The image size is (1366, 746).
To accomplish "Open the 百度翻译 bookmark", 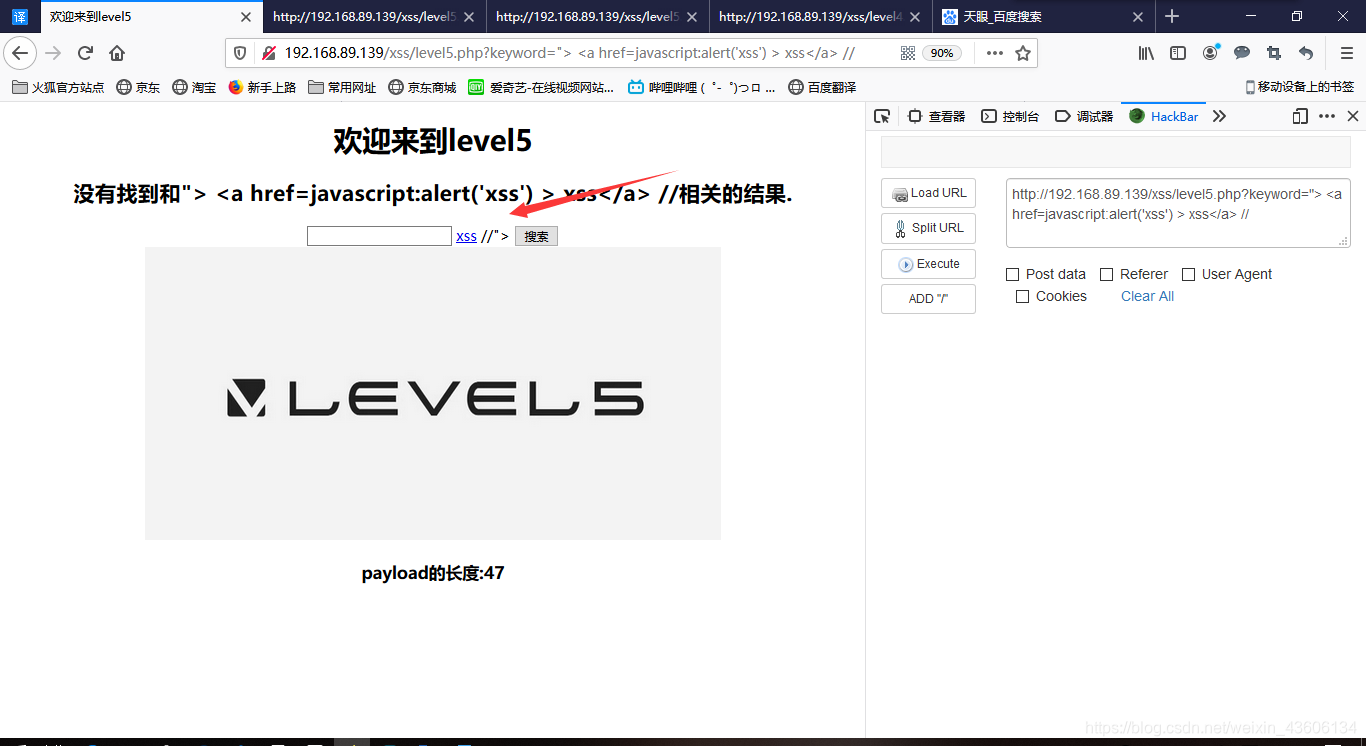I will [822, 87].
